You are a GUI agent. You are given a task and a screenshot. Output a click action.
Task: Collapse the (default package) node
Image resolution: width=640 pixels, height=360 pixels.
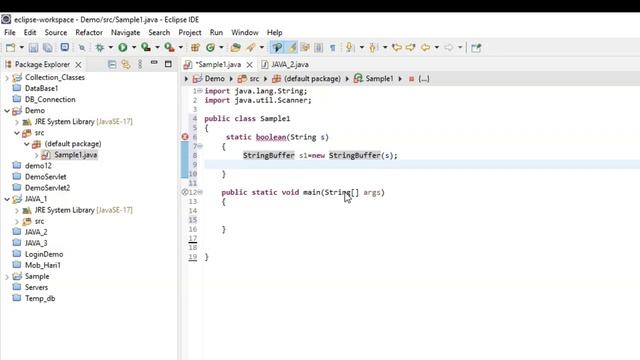[27, 144]
